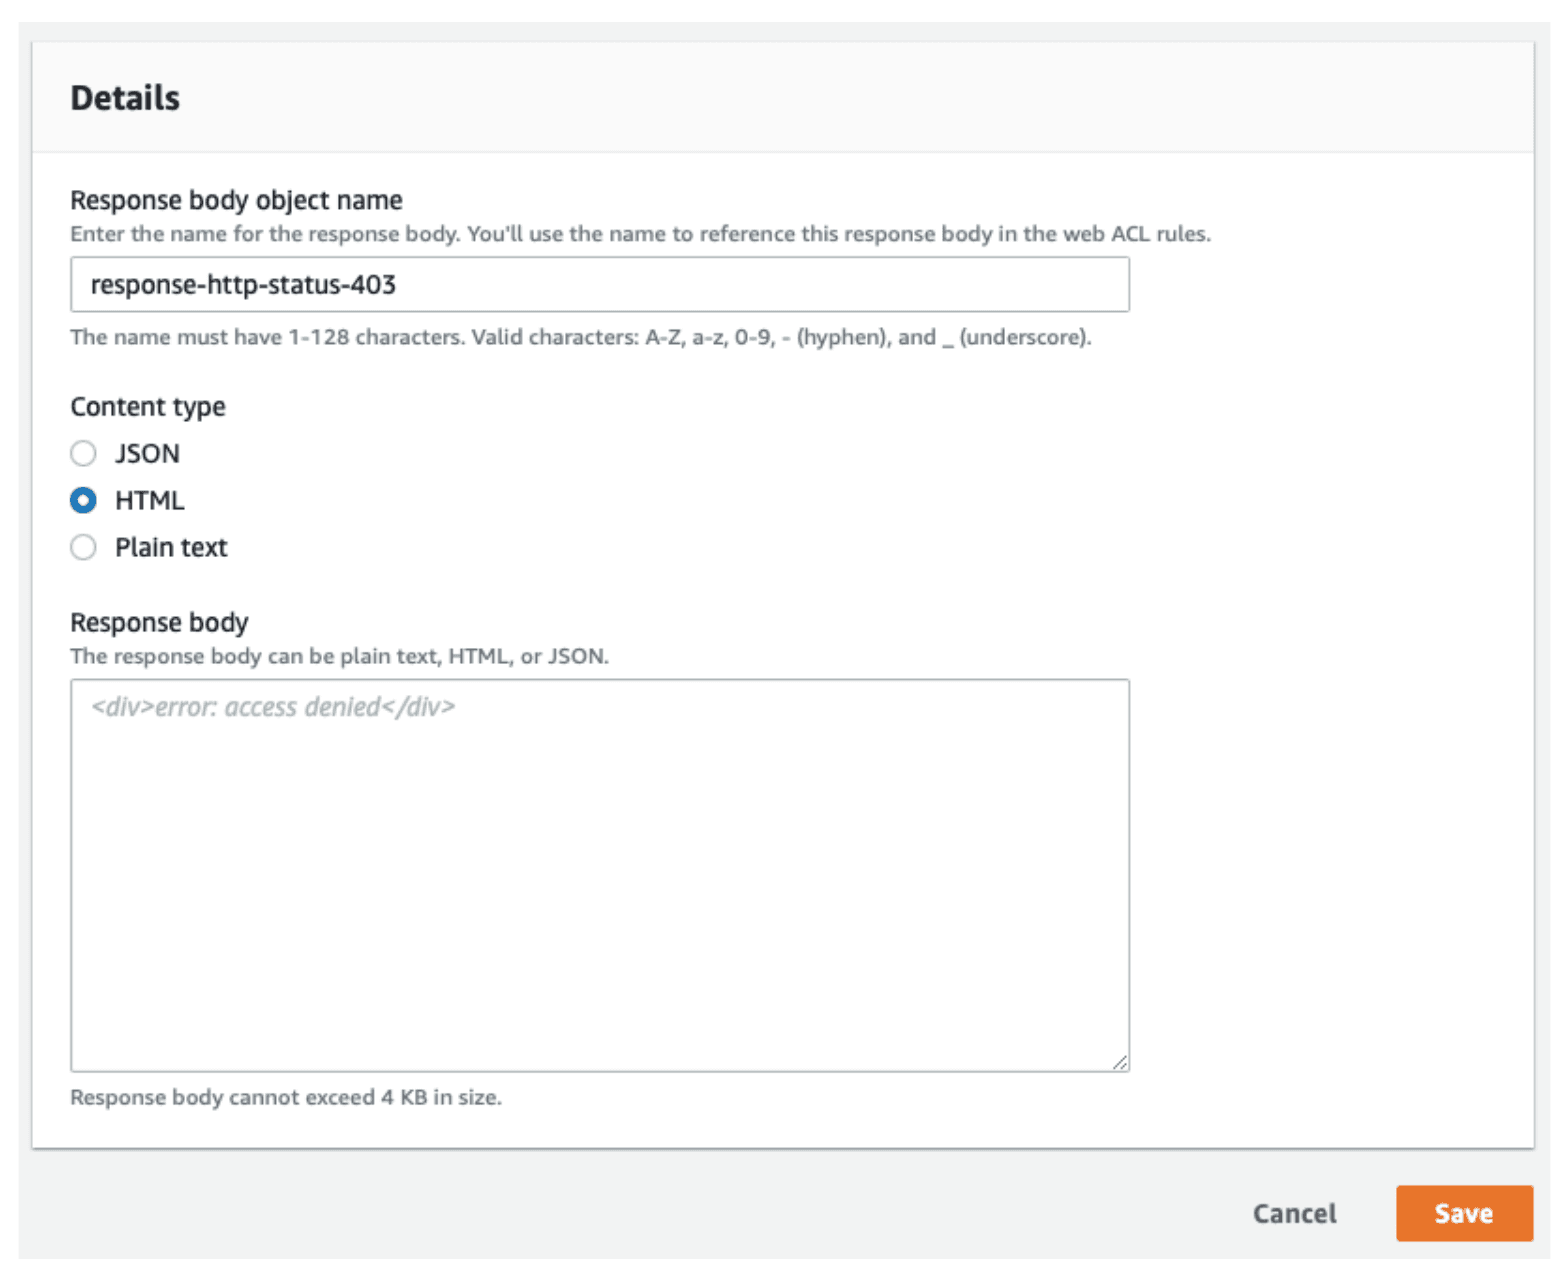The image size is (1551, 1268).
Task: Click the "JSON" label text
Action: (147, 454)
